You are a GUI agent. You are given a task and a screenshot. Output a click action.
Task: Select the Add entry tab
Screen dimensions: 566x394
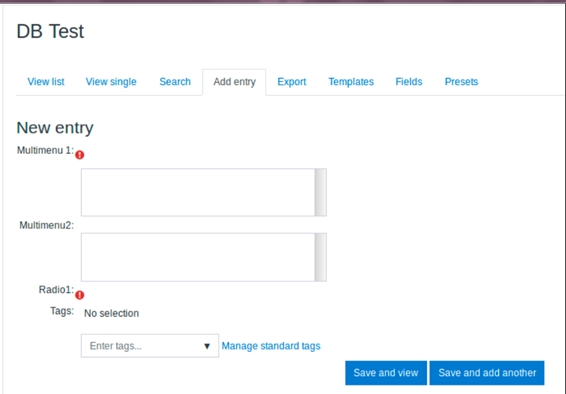pos(234,82)
